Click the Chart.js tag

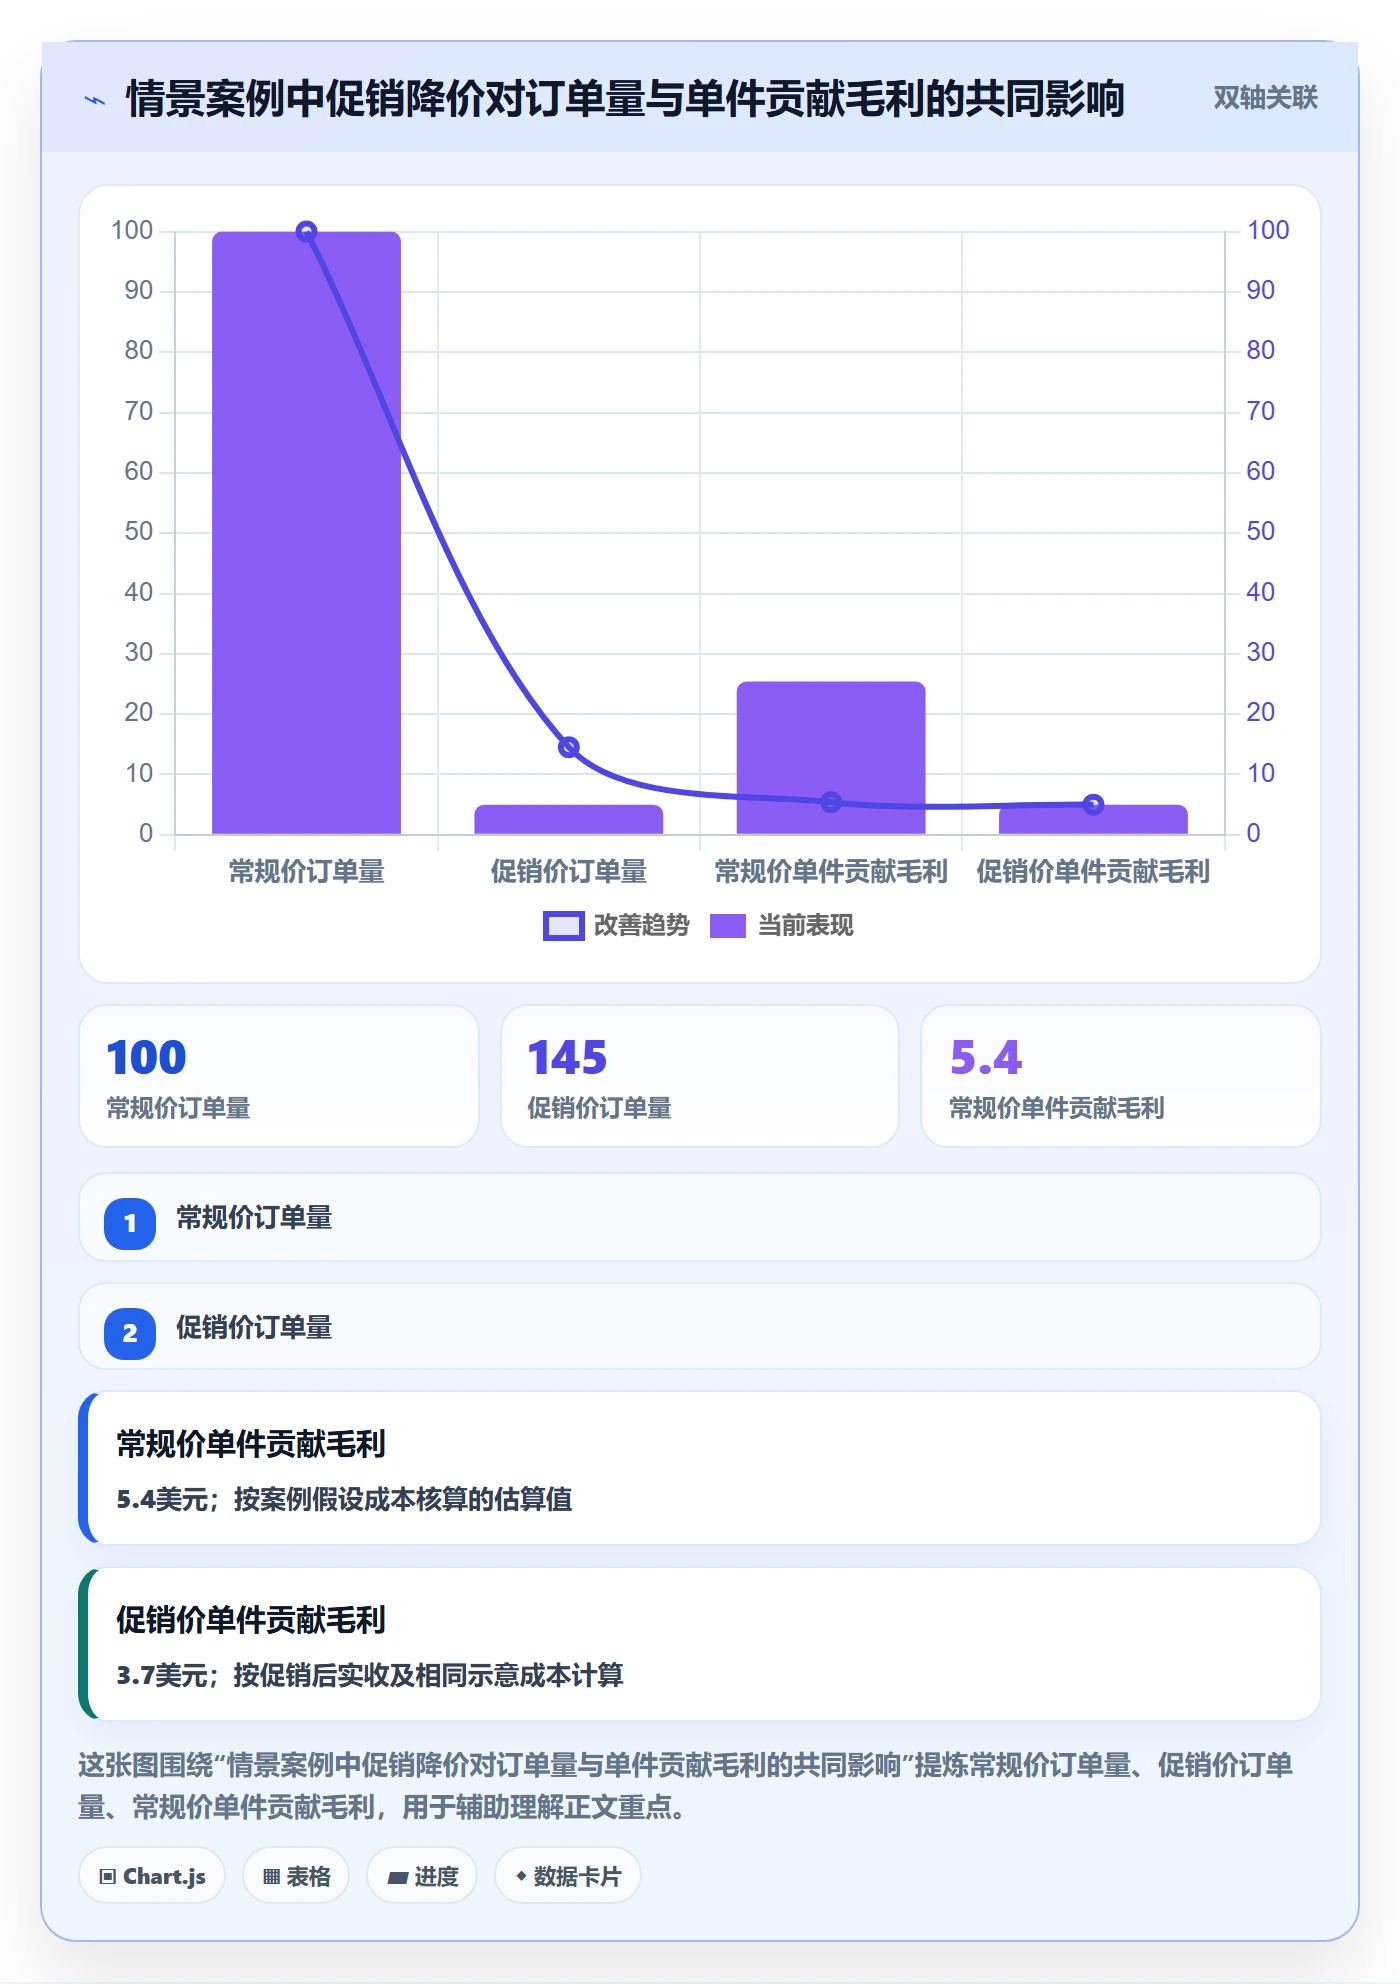[x=152, y=1876]
